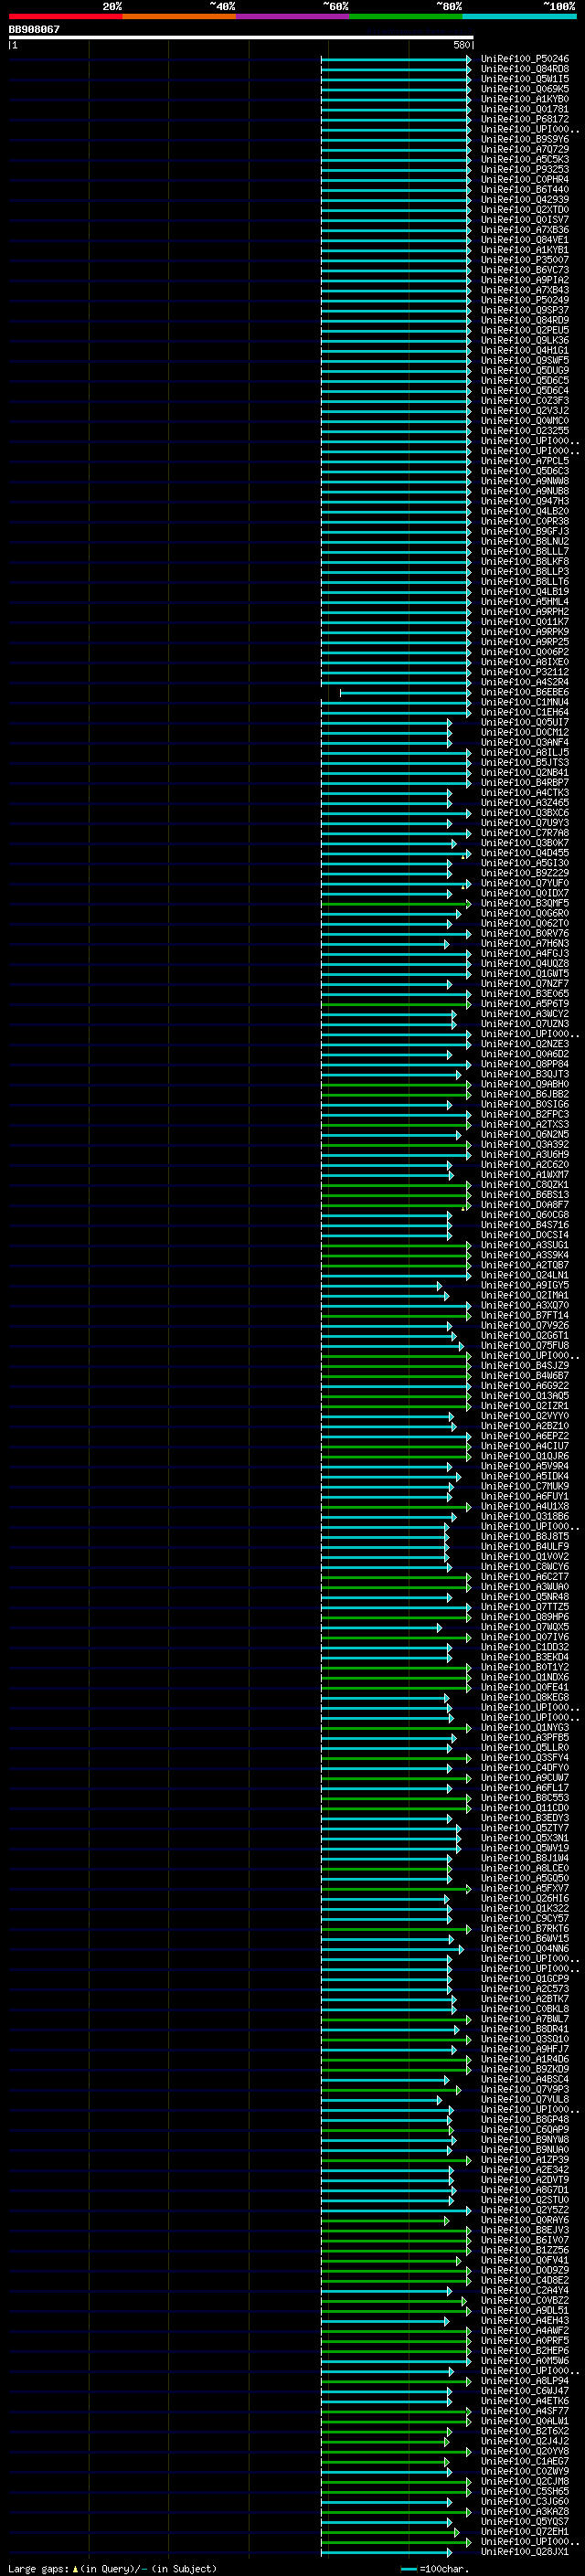Viewport: 585px width, 2576px height.
Task: Select hit label UniRef100_P50246
Action: coord(525,59)
